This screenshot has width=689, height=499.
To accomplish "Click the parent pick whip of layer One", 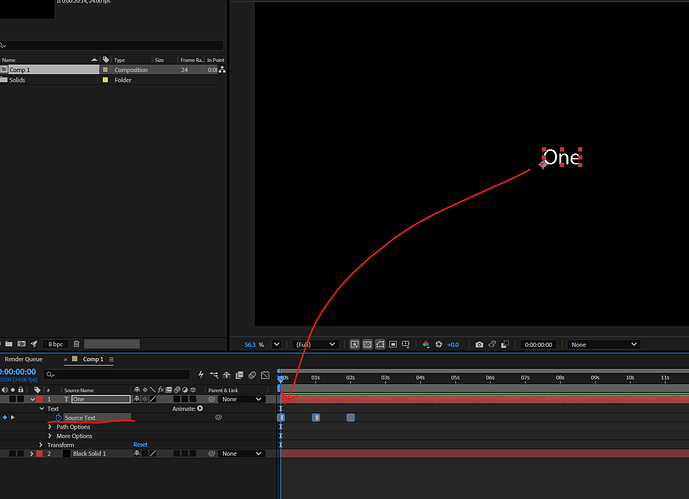I will coord(211,399).
